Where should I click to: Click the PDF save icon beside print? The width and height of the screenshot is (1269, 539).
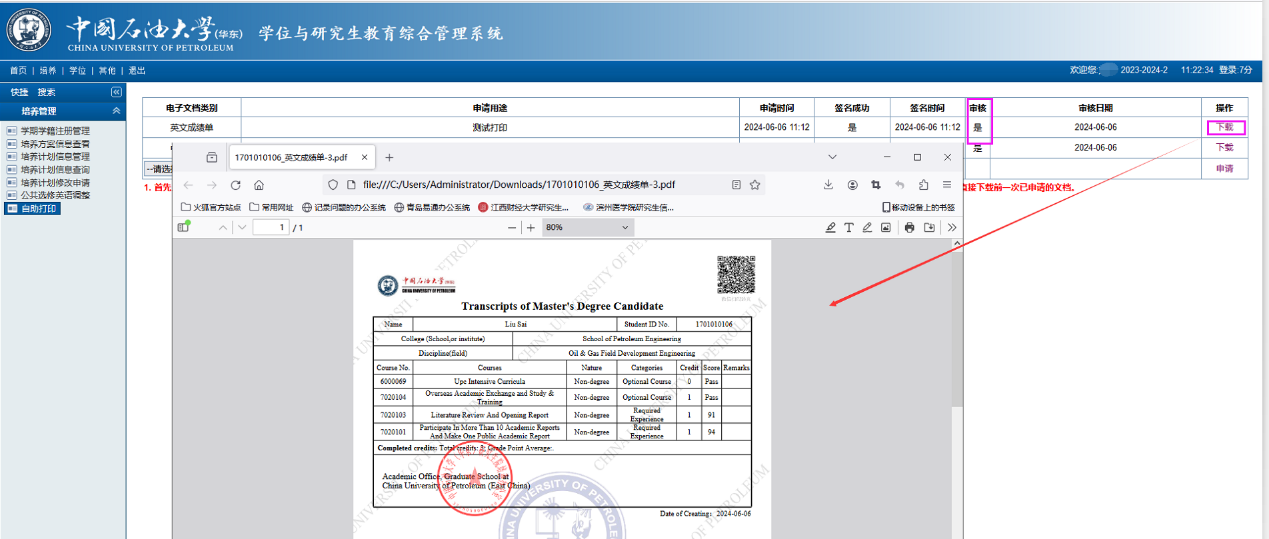pos(929,228)
